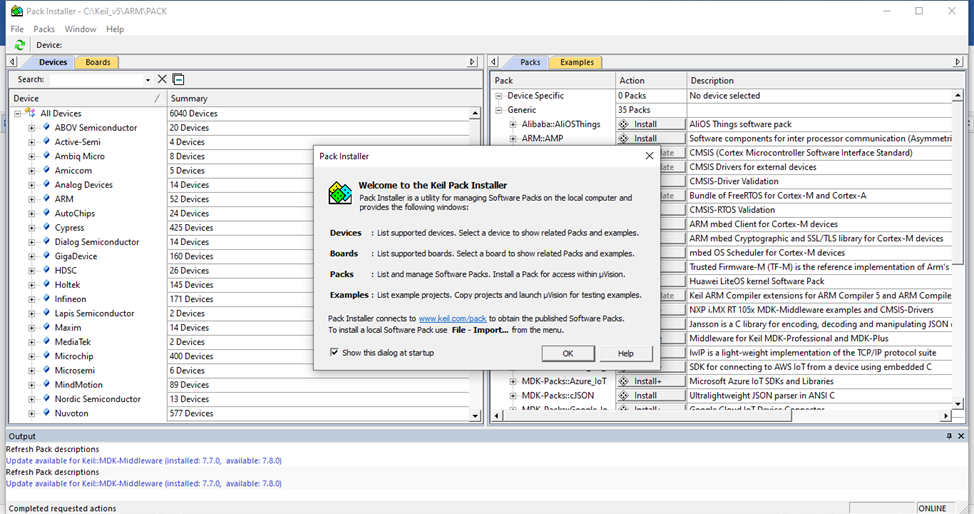Open the Window menu
974x514 pixels.
click(81, 29)
